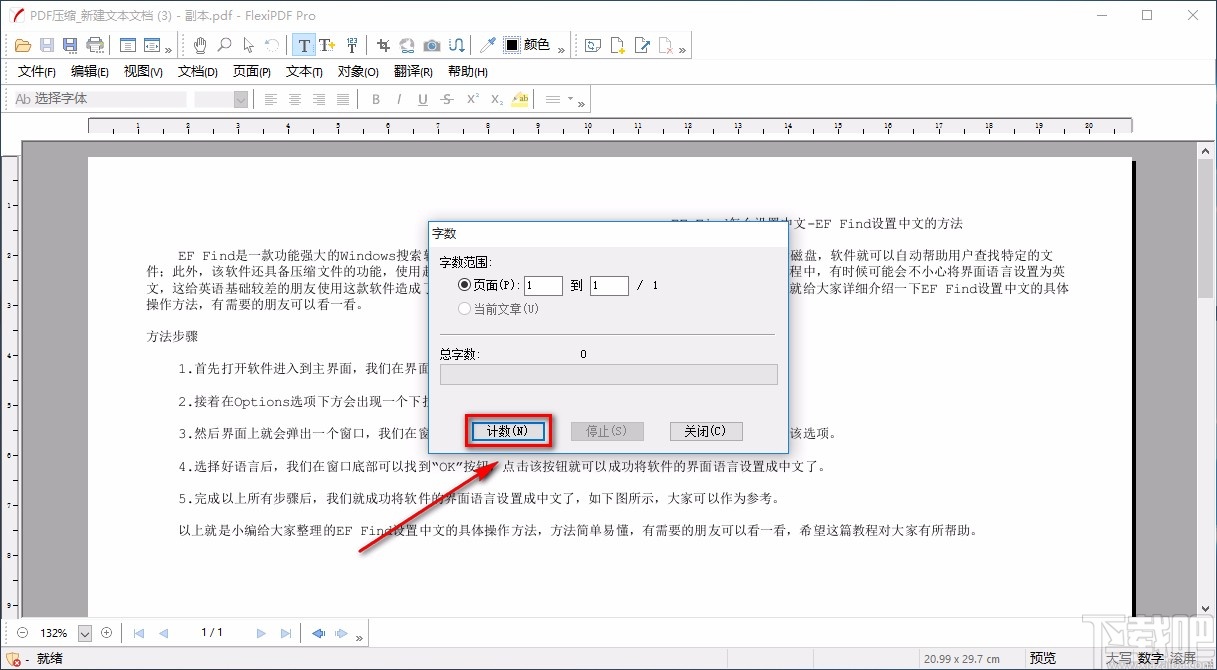Align text left
1217x670 pixels.
coord(271,99)
